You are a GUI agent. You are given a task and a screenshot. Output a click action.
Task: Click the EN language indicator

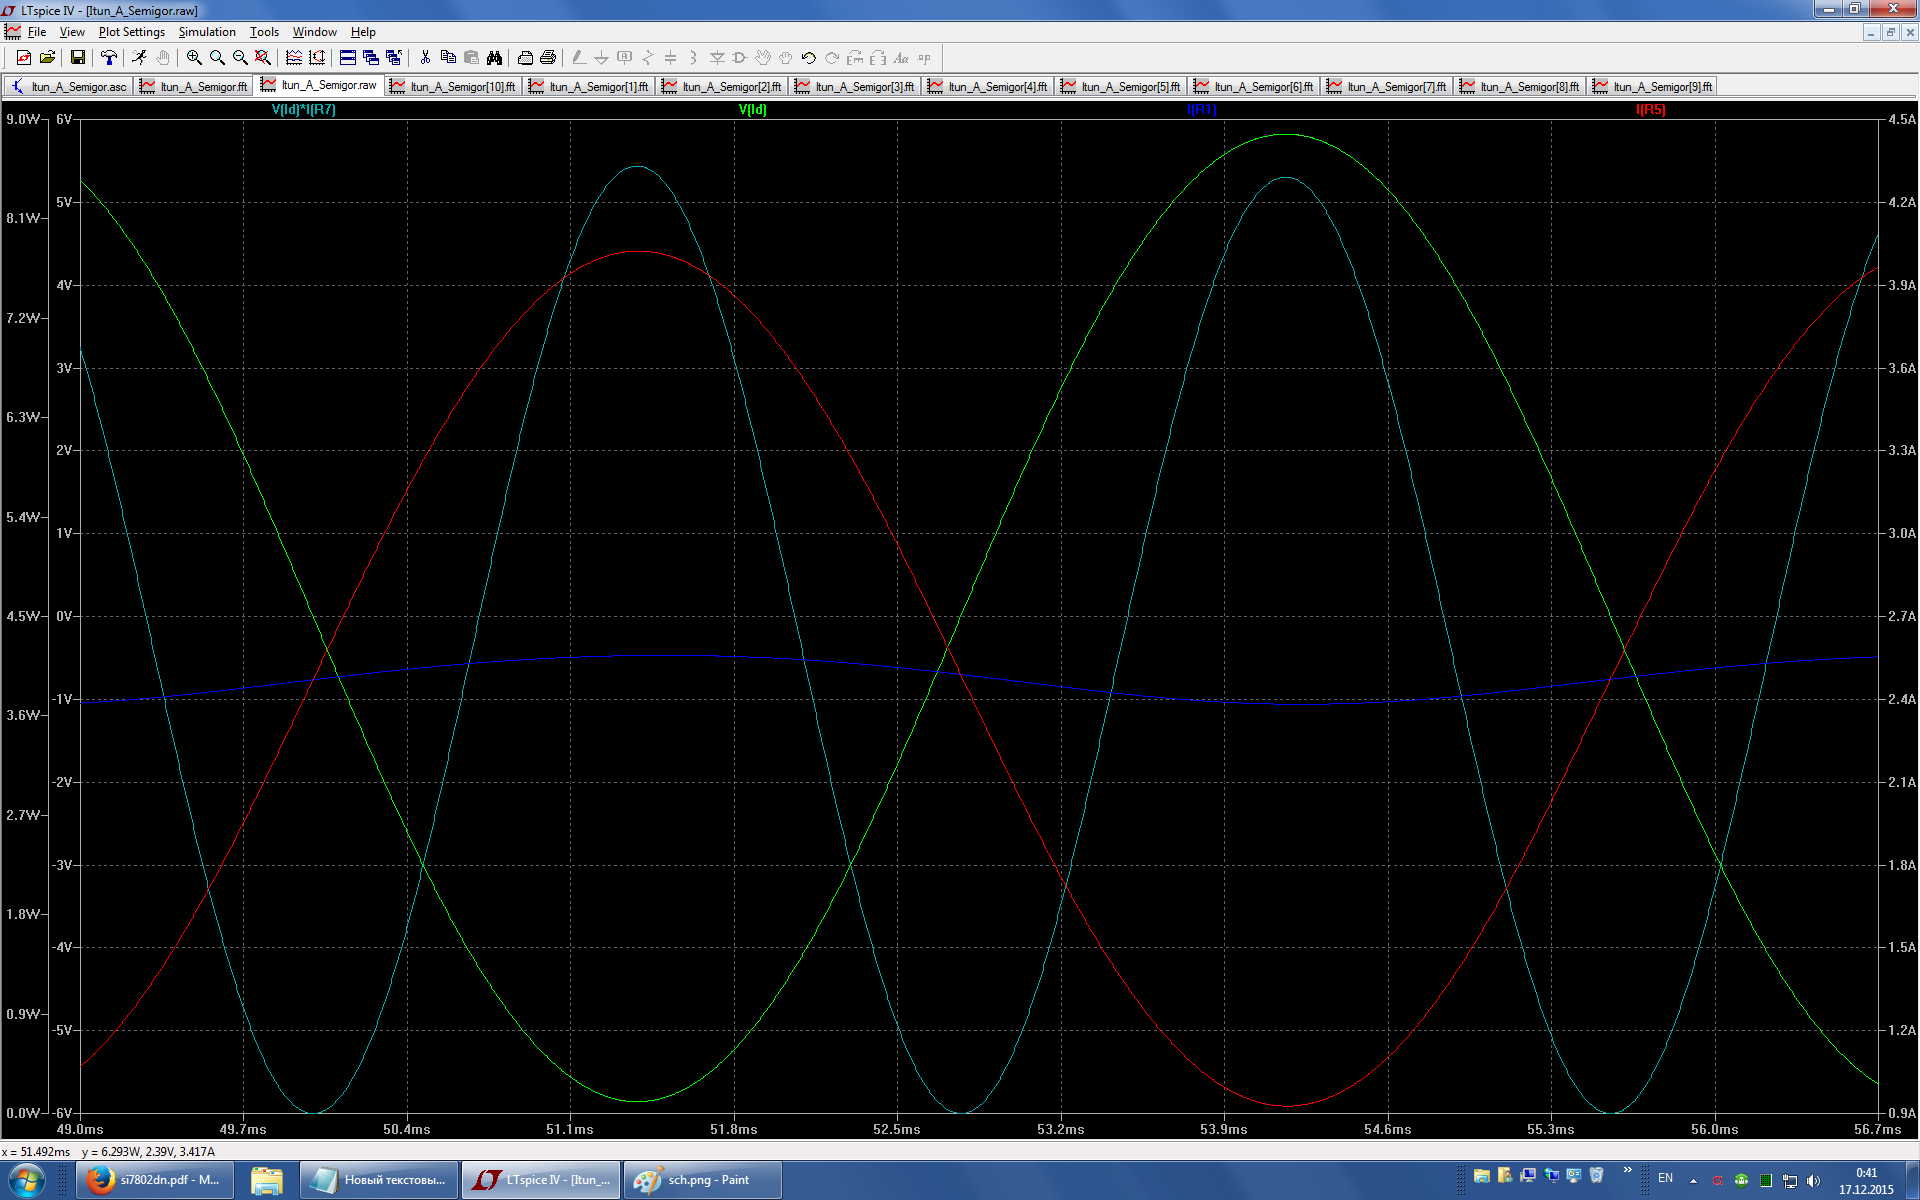point(1665,1178)
